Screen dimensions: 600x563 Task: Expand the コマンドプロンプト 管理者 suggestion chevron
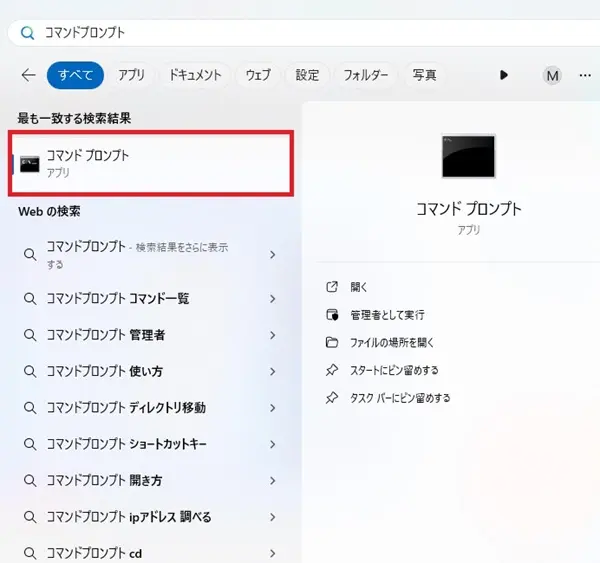(273, 335)
